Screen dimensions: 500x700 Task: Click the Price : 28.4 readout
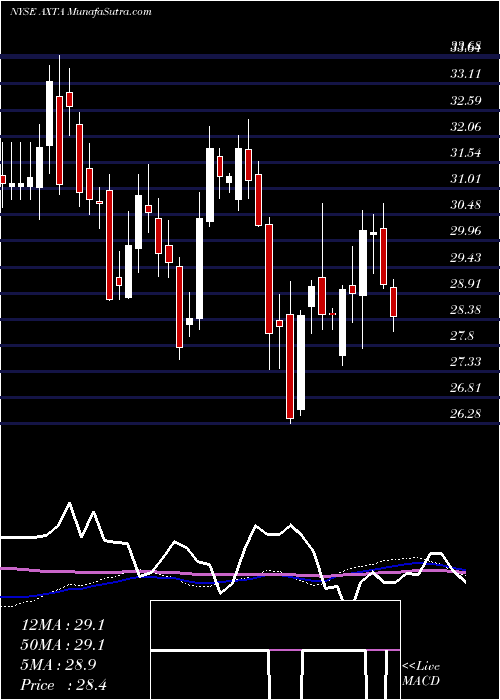tap(63, 685)
